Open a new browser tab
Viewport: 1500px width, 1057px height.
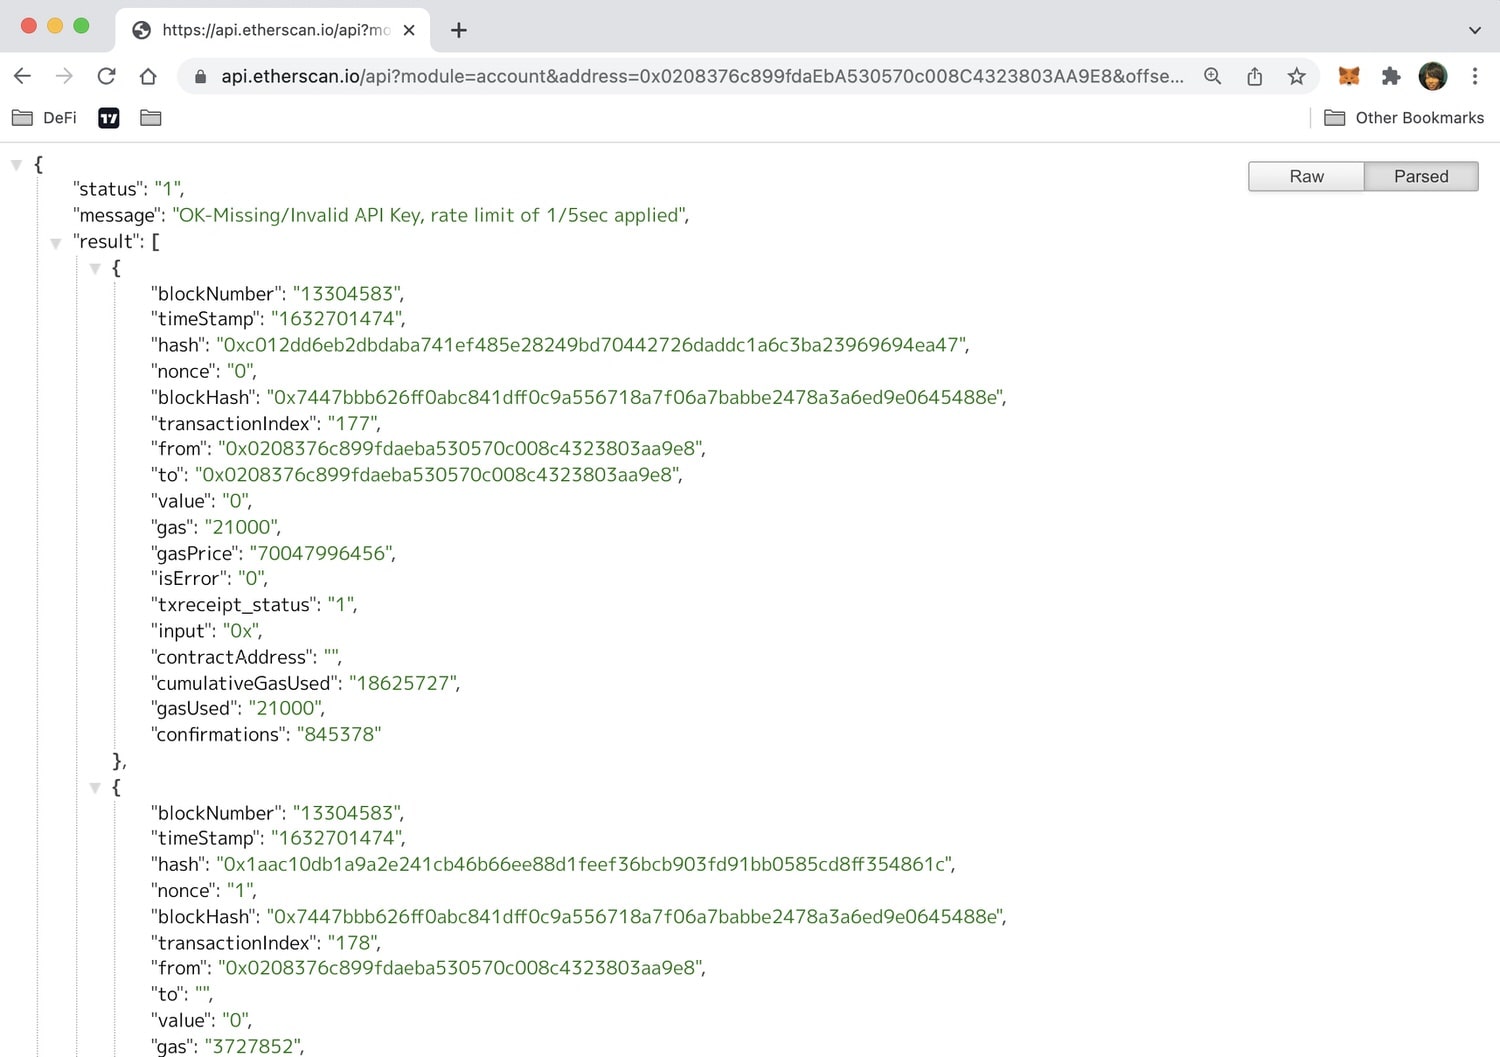click(x=459, y=30)
